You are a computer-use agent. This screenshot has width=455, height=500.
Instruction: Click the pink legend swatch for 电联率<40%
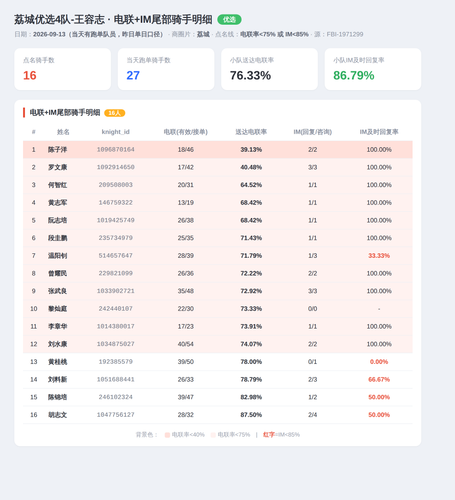[167, 435]
